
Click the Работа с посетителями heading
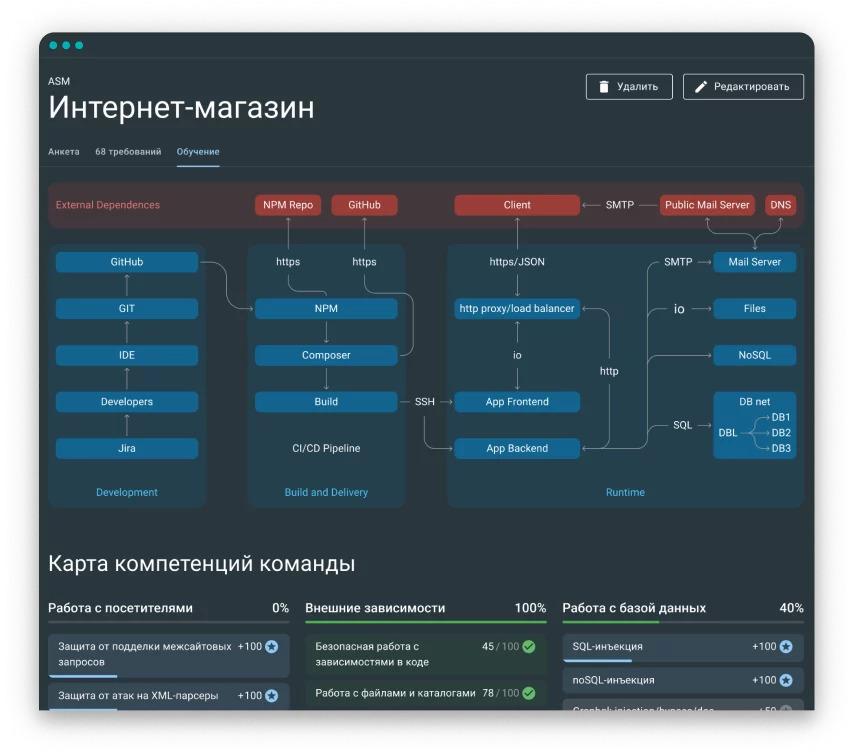pos(120,608)
